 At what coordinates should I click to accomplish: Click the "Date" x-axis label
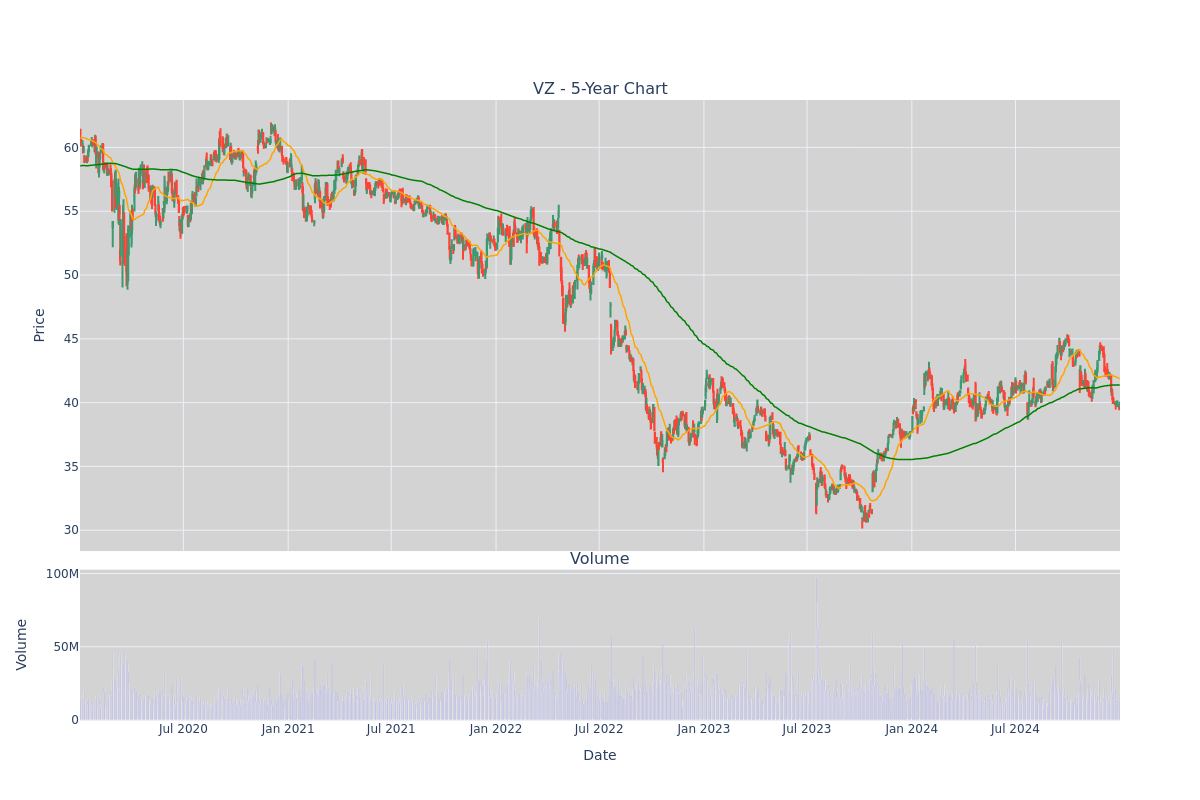tap(600, 756)
